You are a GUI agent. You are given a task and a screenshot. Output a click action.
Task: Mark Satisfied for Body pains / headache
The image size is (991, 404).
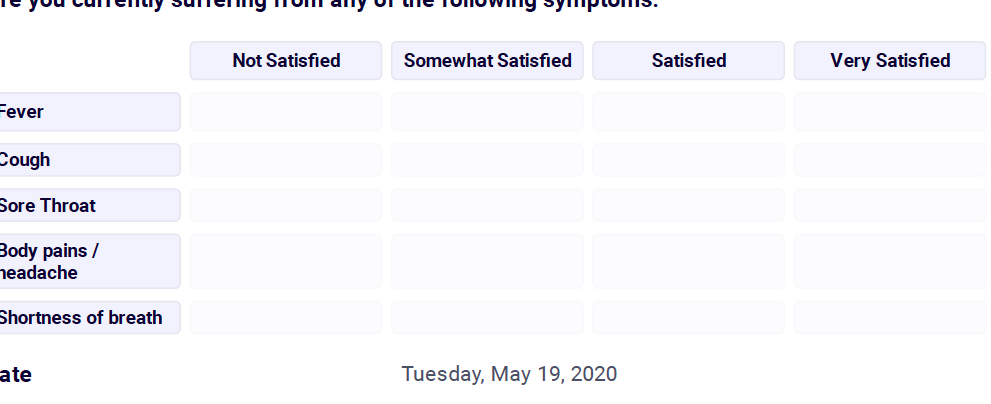(688, 261)
